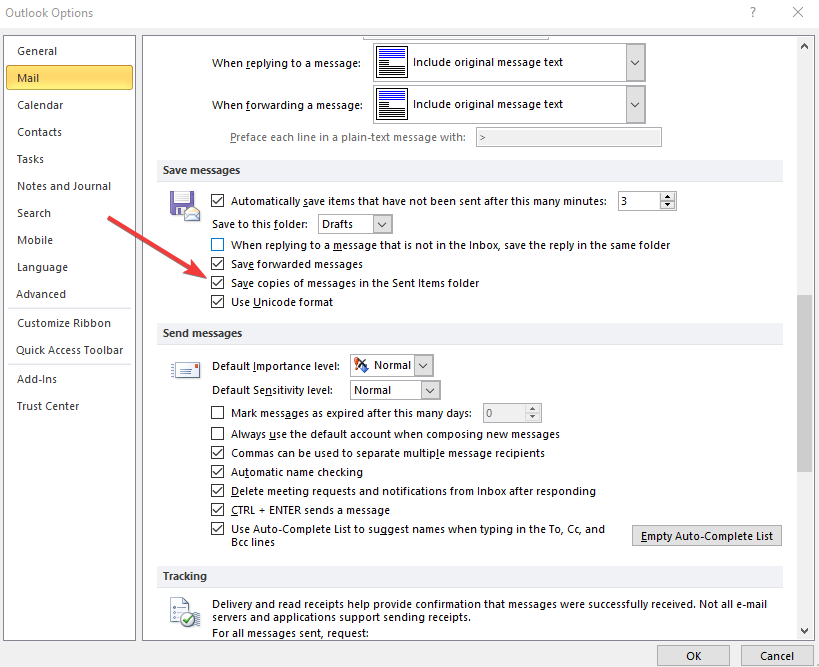Screen dimensions: 819x667
Task: Open Notes and Journal options
Action: point(69,186)
